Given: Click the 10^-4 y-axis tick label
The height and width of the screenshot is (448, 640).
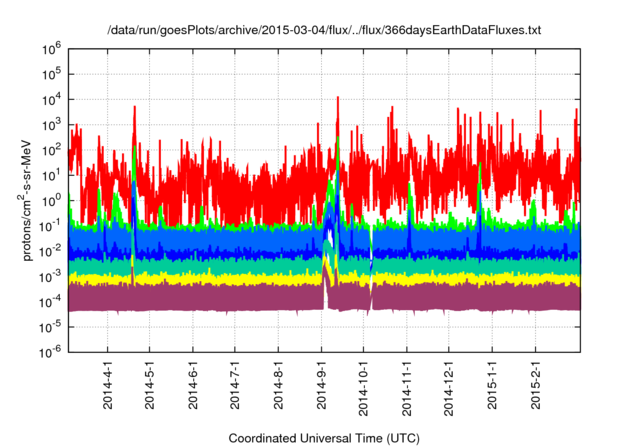Looking at the screenshot, I should [50, 302].
